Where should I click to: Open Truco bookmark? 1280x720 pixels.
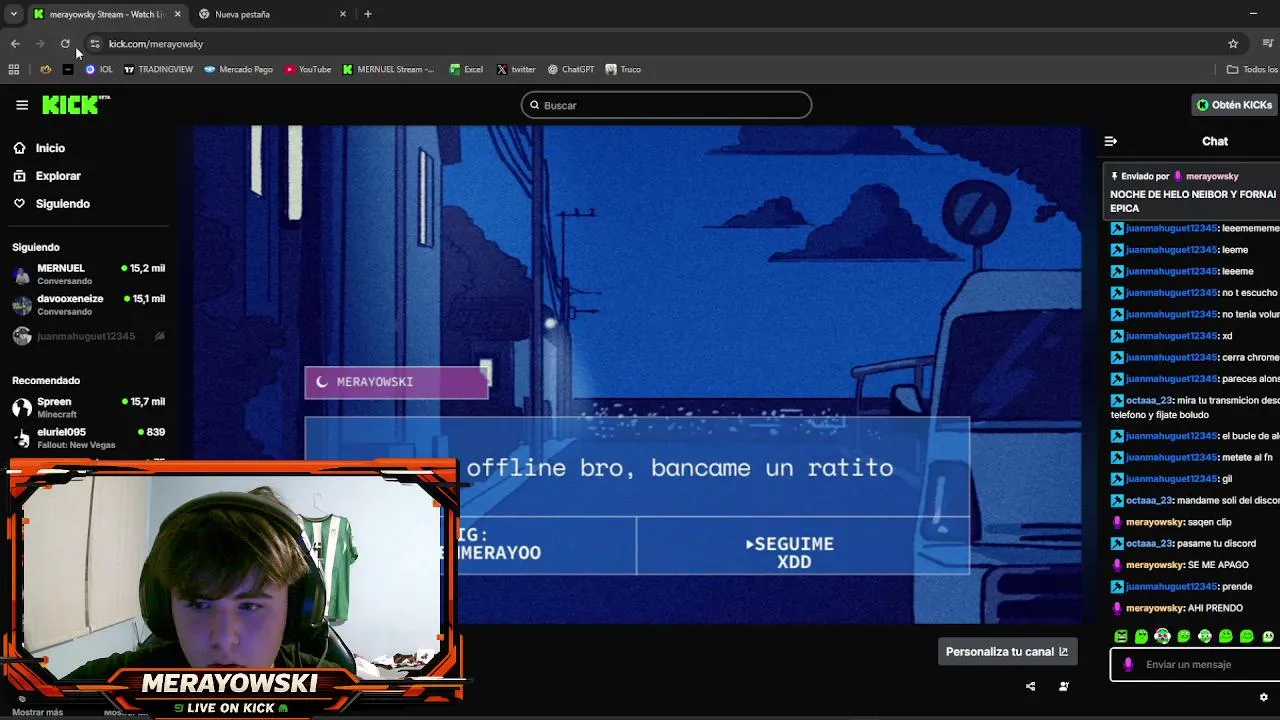[623, 69]
